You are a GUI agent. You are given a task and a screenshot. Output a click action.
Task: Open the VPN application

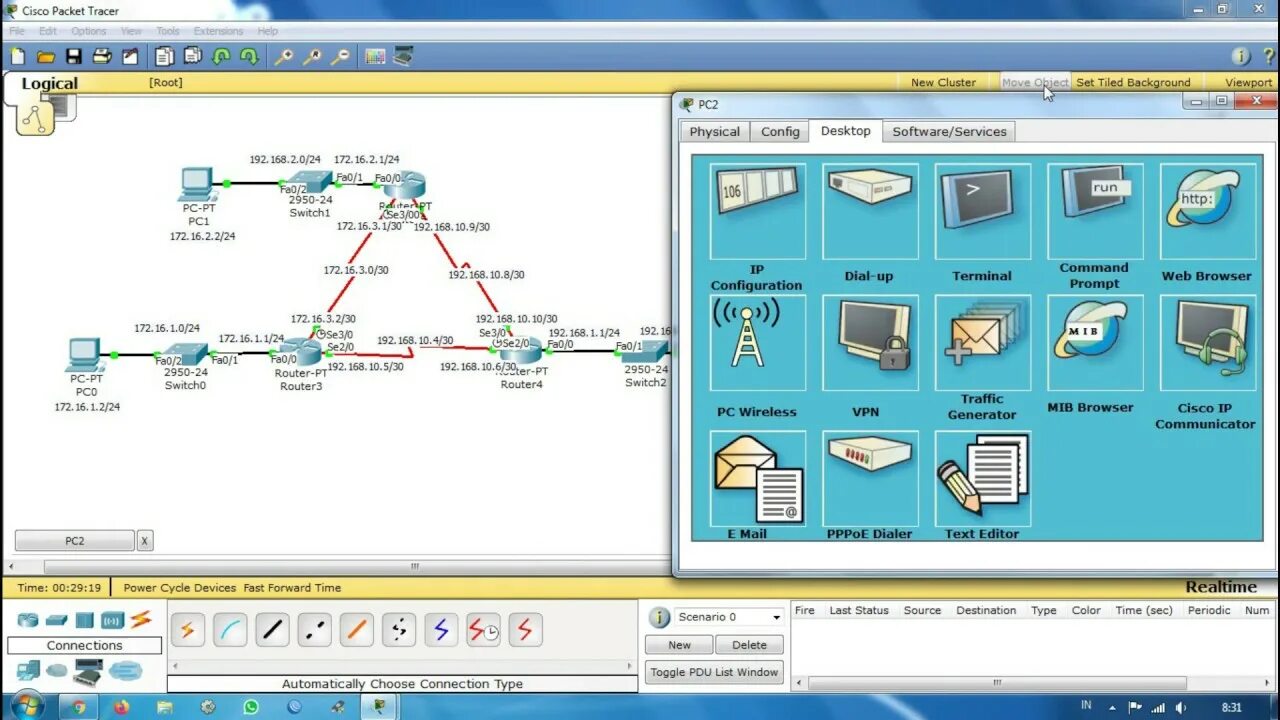(870, 343)
